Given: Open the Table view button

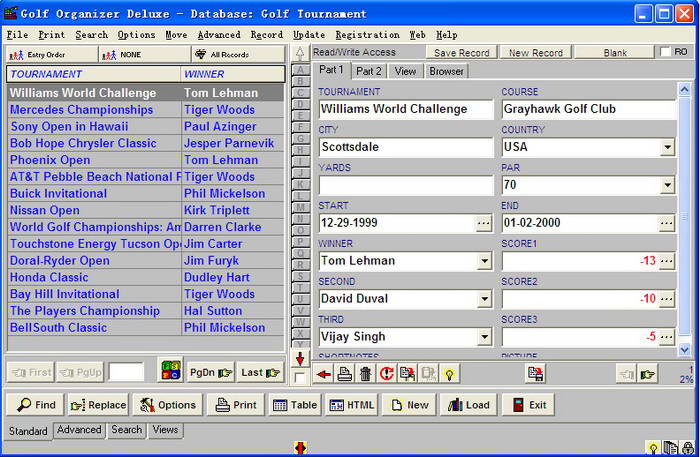Looking at the screenshot, I should 295,405.
